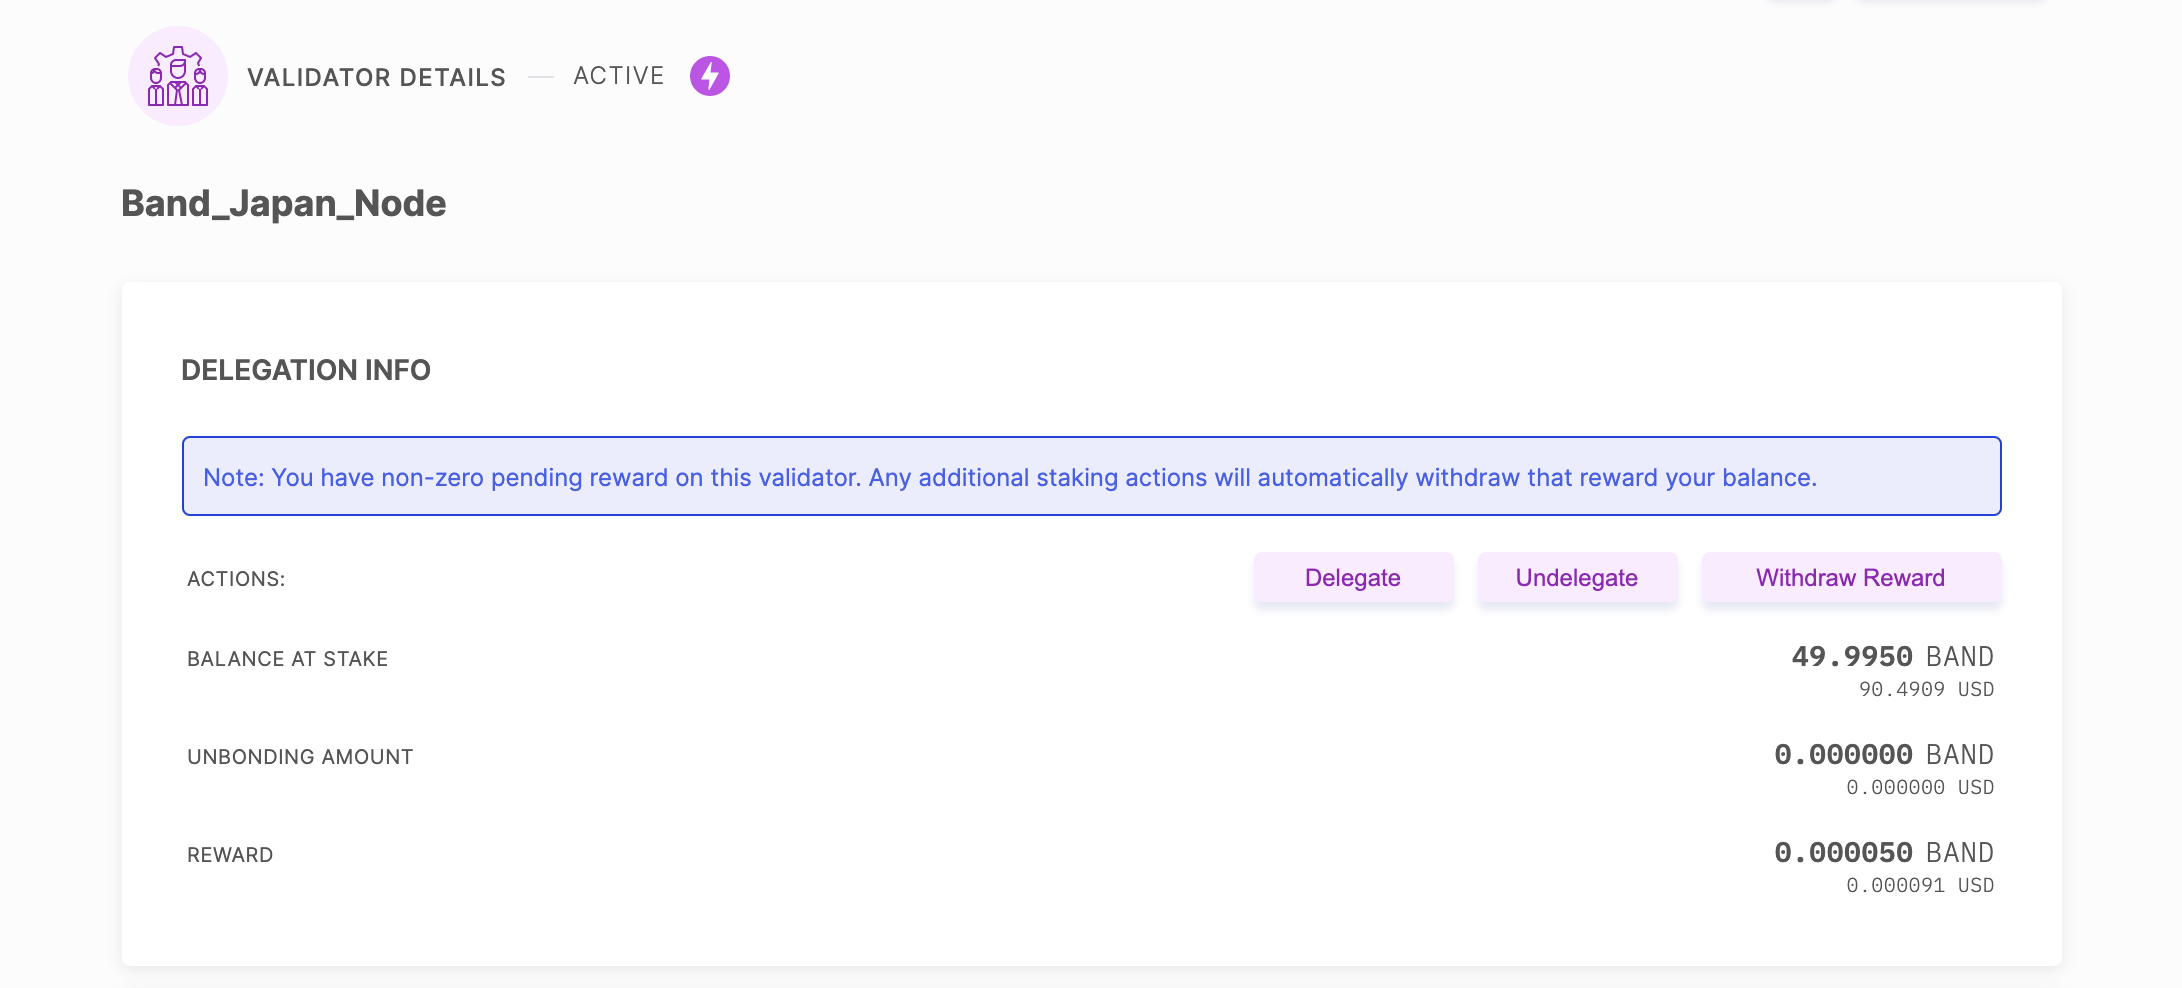Image resolution: width=2182 pixels, height=988 pixels.
Task: Click the Withdraw Reward button
Action: pos(1851,578)
